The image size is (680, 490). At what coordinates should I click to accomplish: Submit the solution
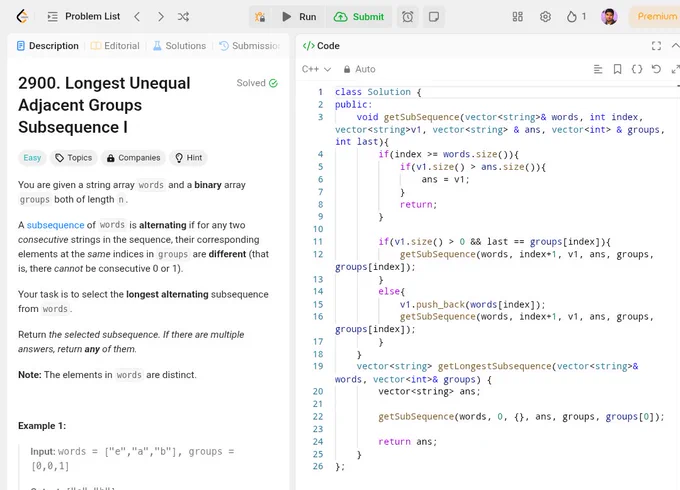point(359,16)
